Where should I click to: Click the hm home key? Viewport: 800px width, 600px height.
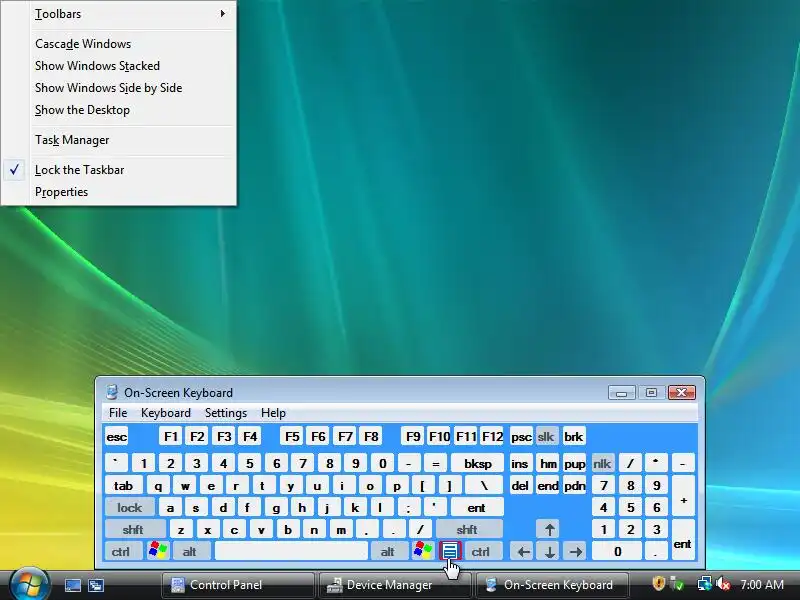coord(548,463)
